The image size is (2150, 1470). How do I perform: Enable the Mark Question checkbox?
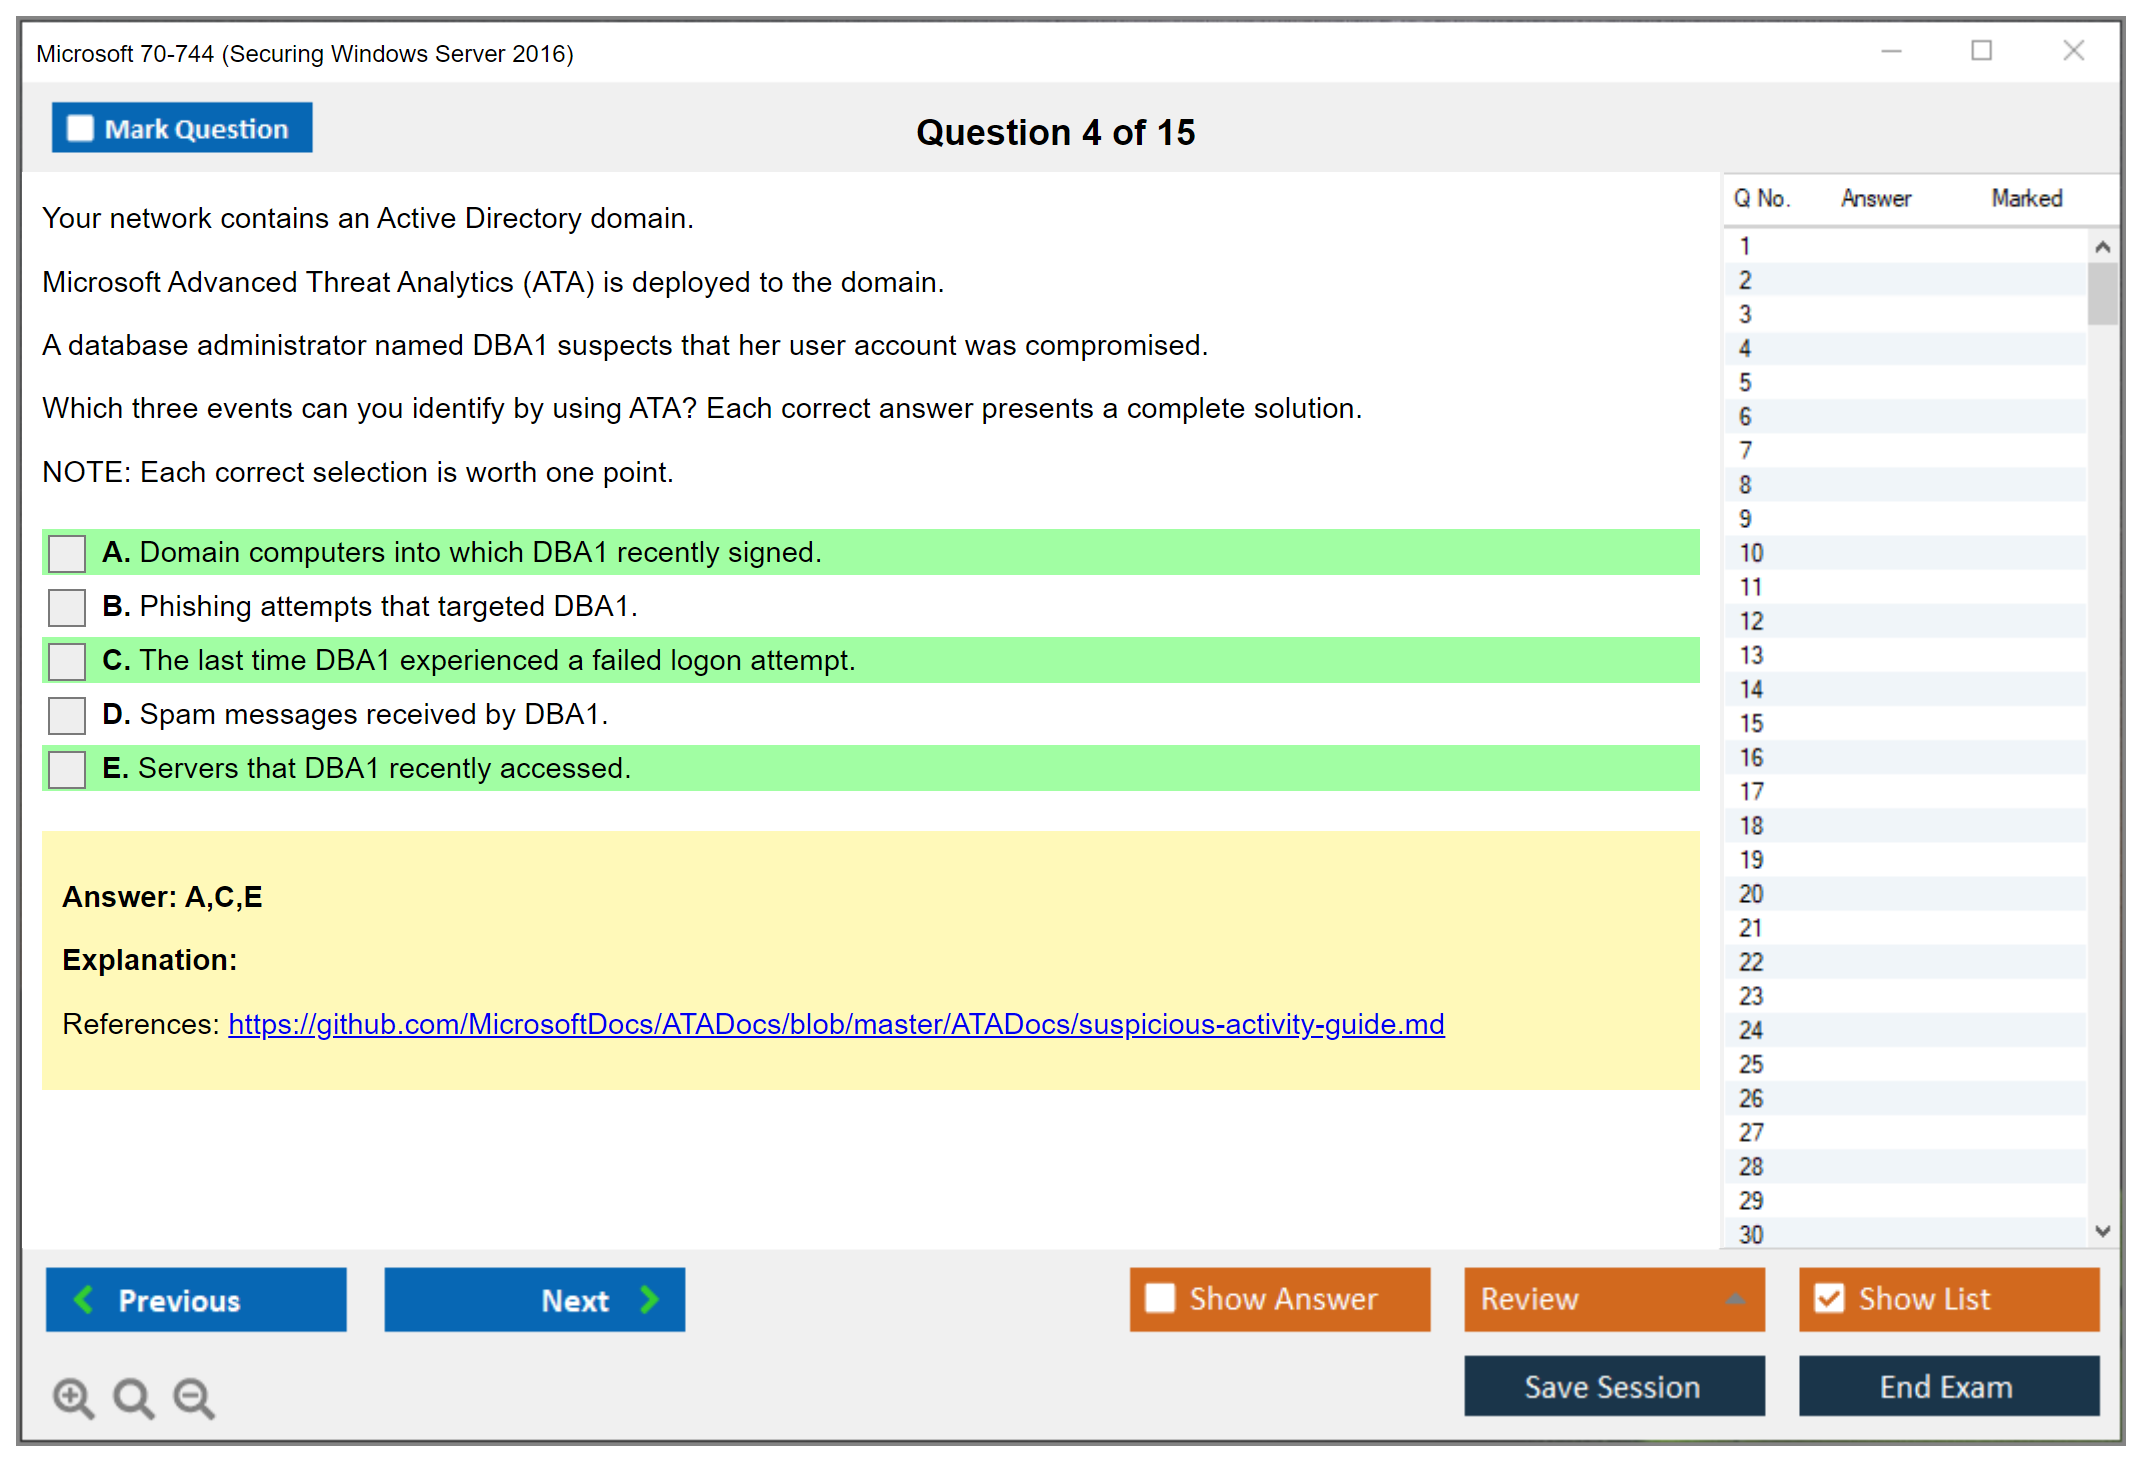(80, 128)
